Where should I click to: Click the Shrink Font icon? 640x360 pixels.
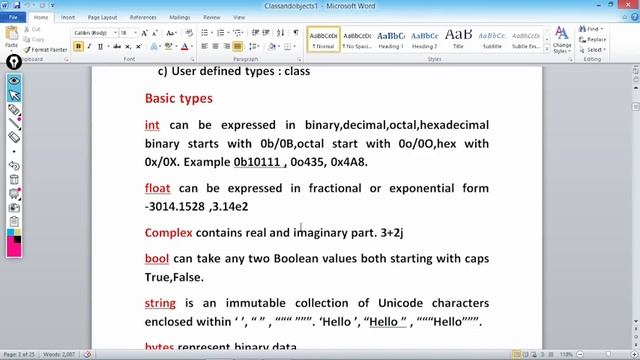[155, 33]
